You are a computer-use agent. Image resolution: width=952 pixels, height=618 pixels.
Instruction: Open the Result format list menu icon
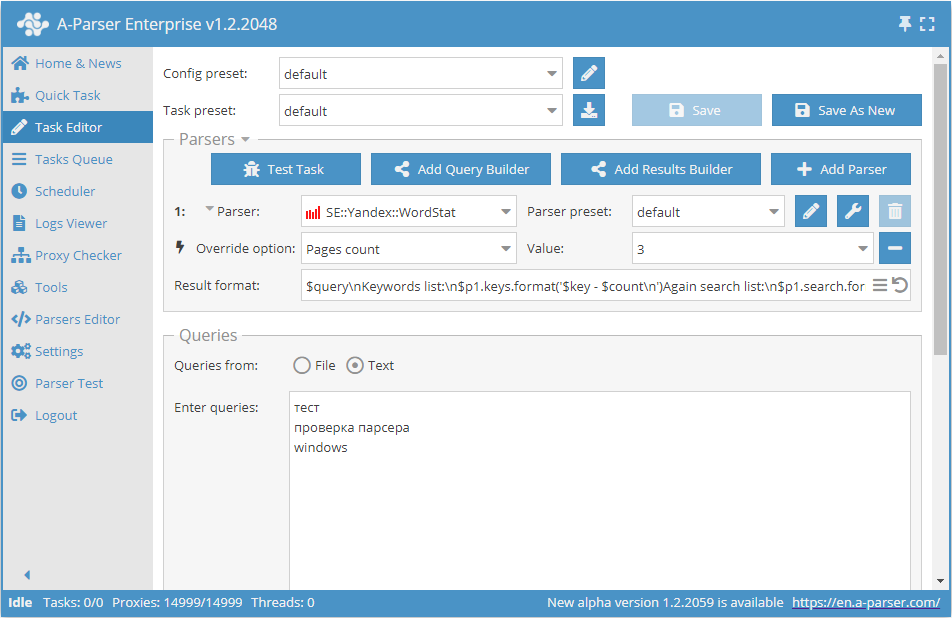880,286
